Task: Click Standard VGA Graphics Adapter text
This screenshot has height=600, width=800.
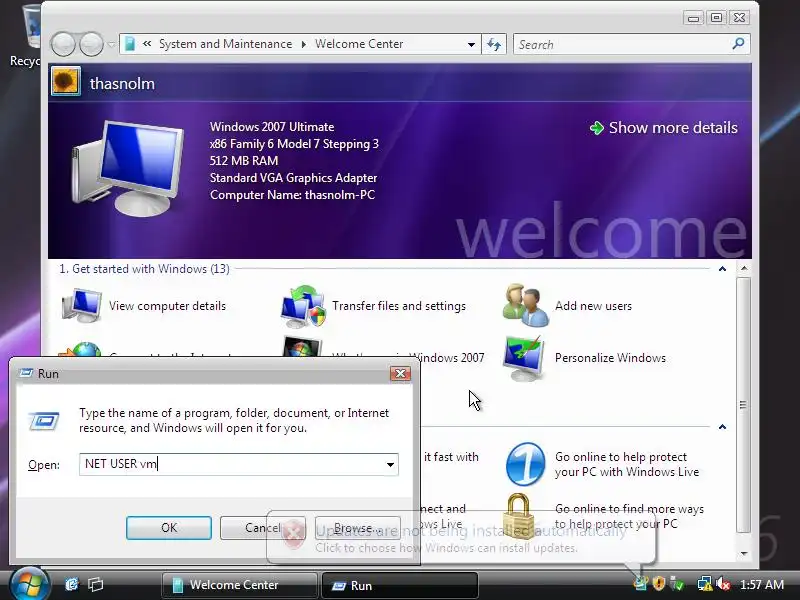Action: coord(293,178)
